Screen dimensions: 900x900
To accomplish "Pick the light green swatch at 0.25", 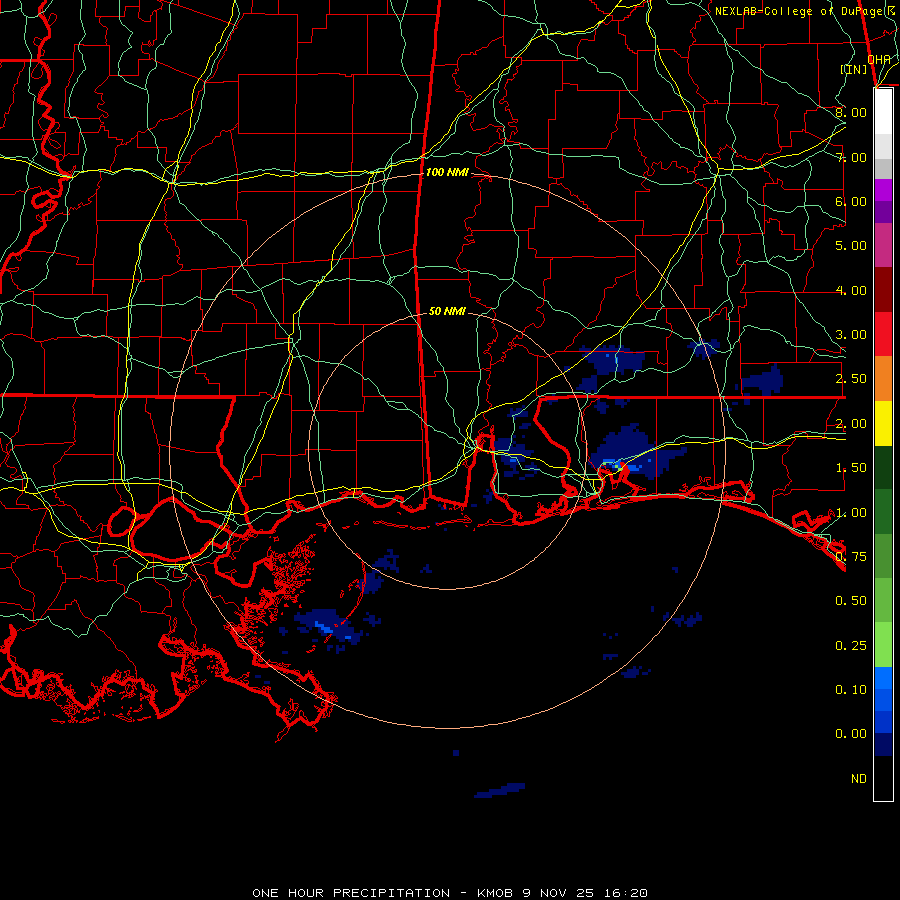I will [x=883, y=645].
